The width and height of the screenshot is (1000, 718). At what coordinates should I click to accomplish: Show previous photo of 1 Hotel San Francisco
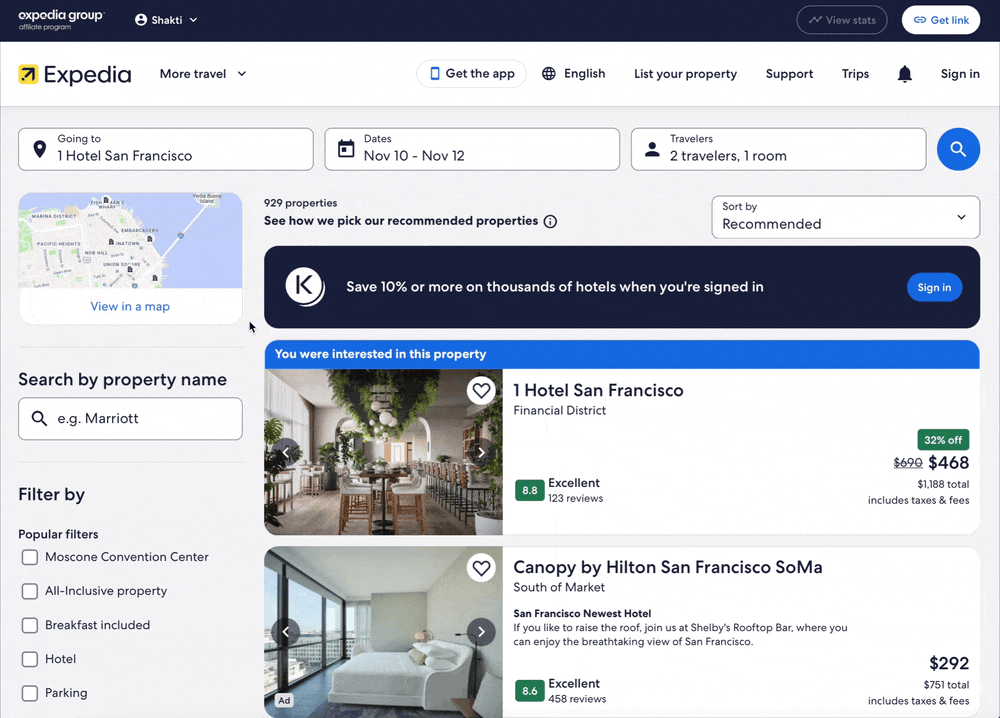pyautogui.click(x=286, y=452)
